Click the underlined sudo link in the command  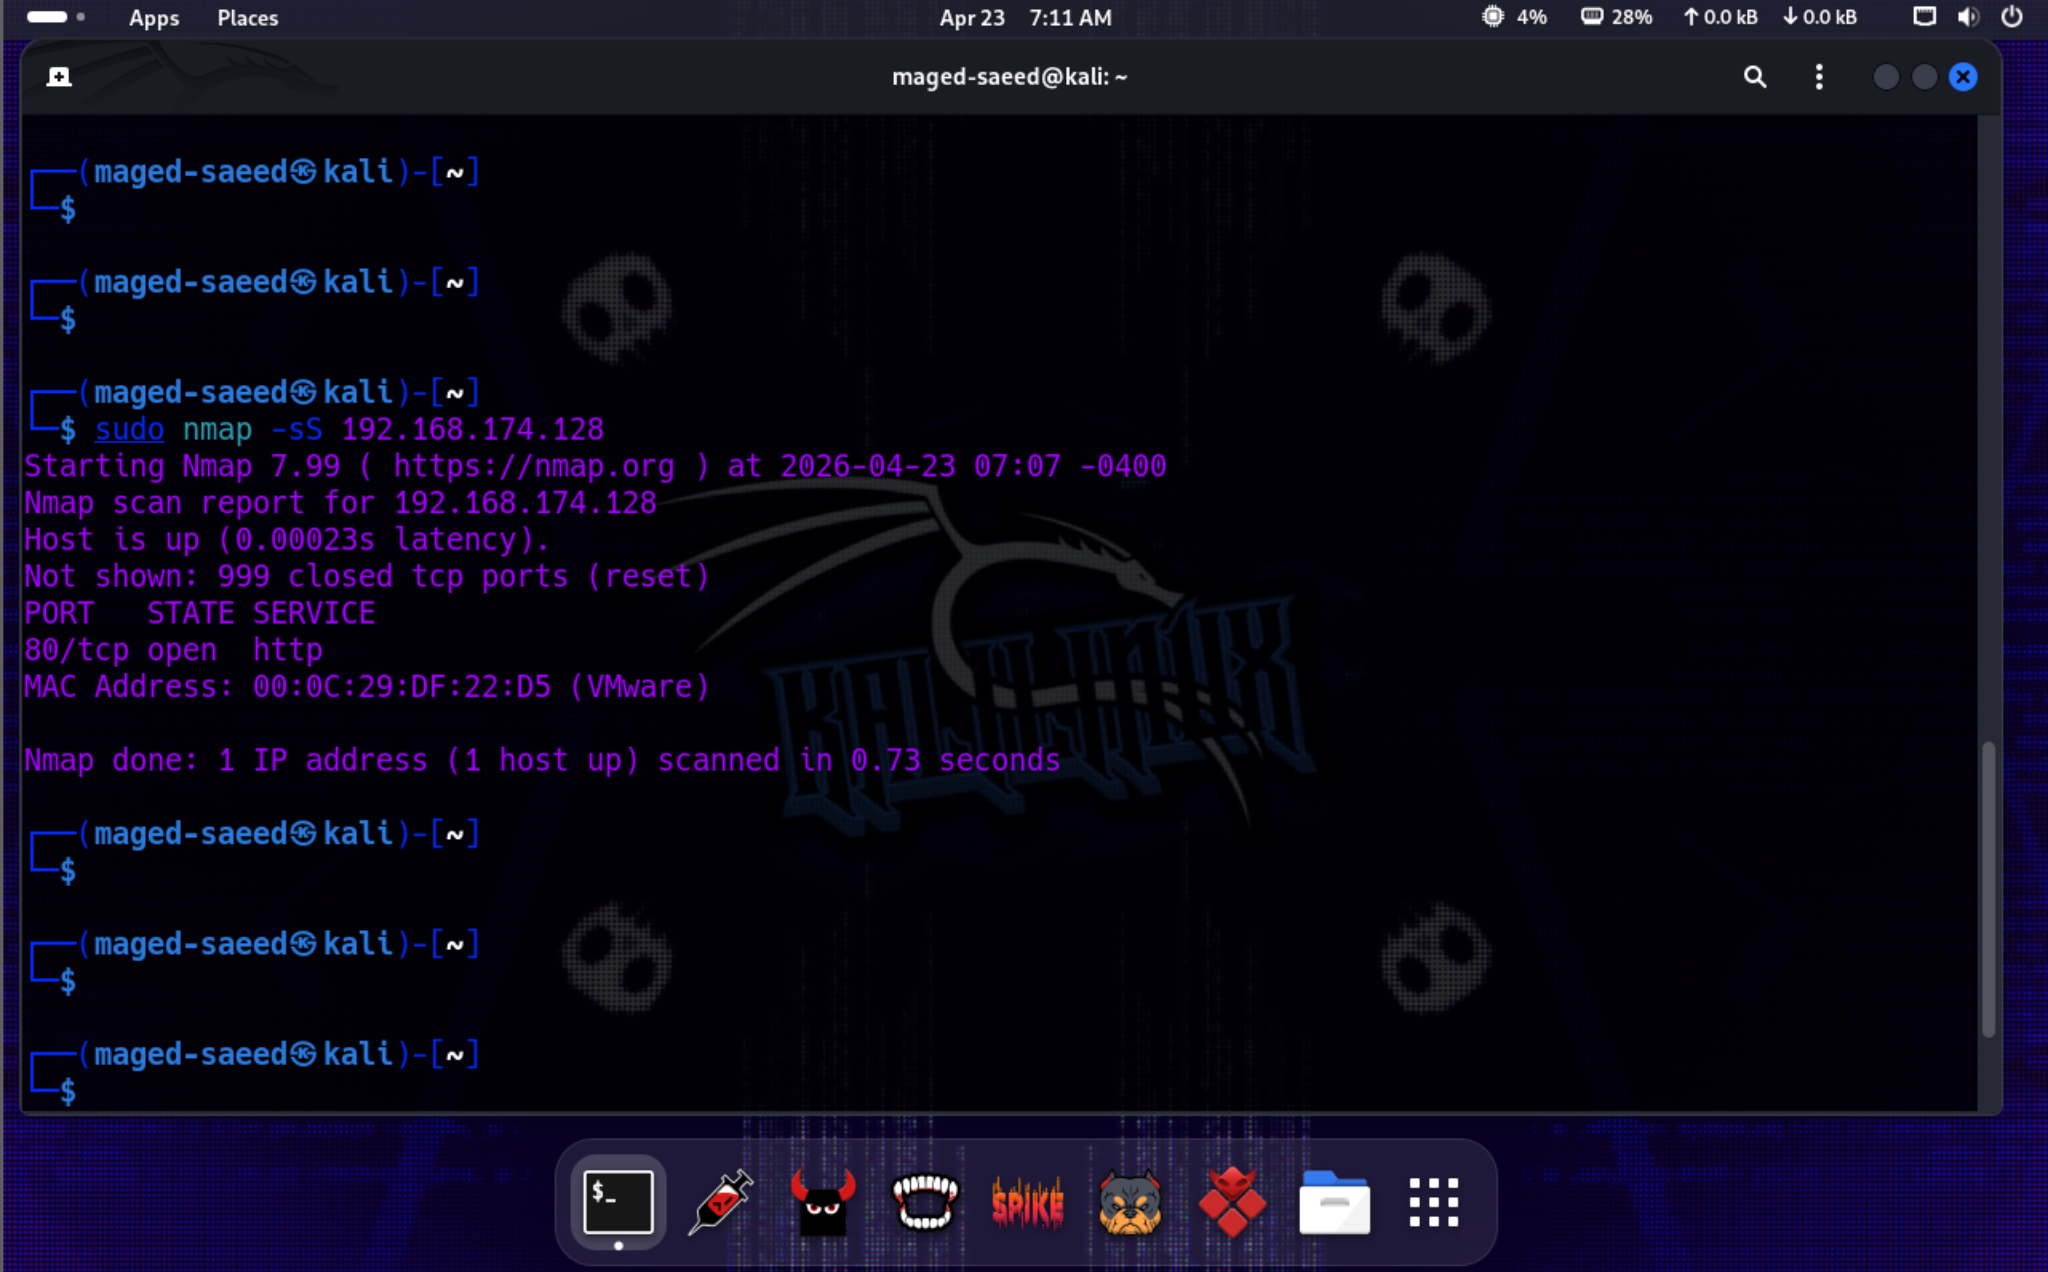[129, 429]
